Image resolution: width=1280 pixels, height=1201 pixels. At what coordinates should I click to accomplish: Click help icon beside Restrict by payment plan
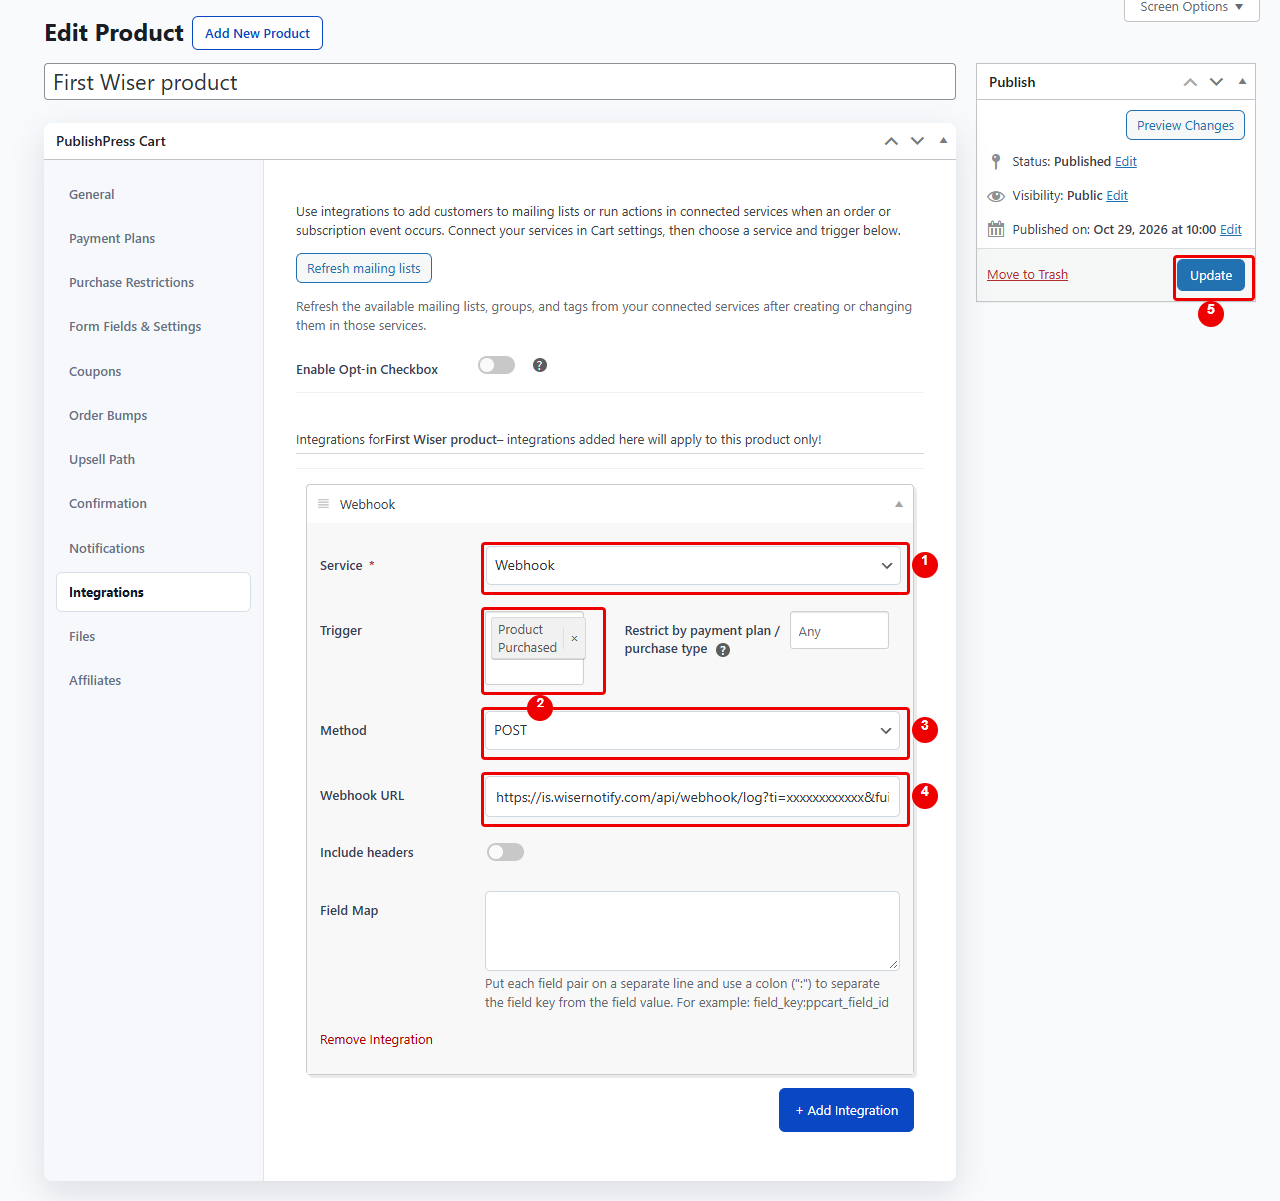723,650
